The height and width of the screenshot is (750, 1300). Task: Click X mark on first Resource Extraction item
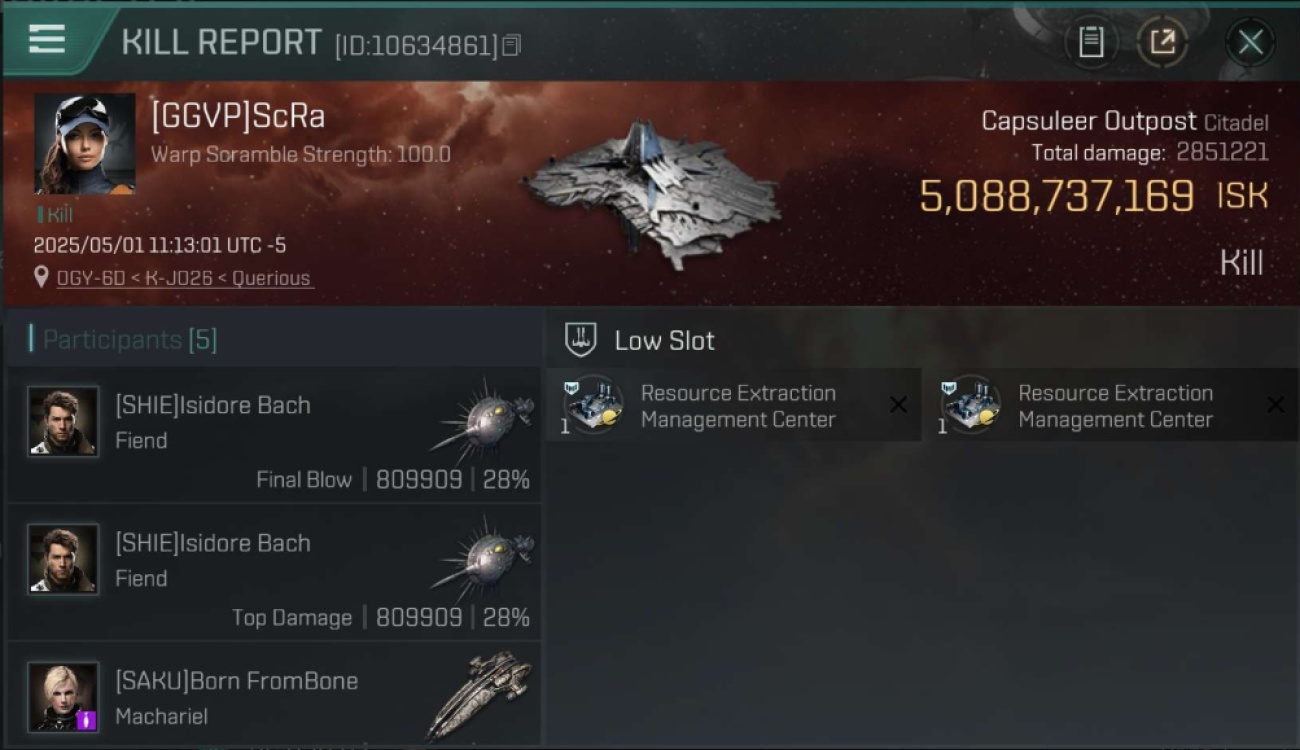(x=898, y=405)
